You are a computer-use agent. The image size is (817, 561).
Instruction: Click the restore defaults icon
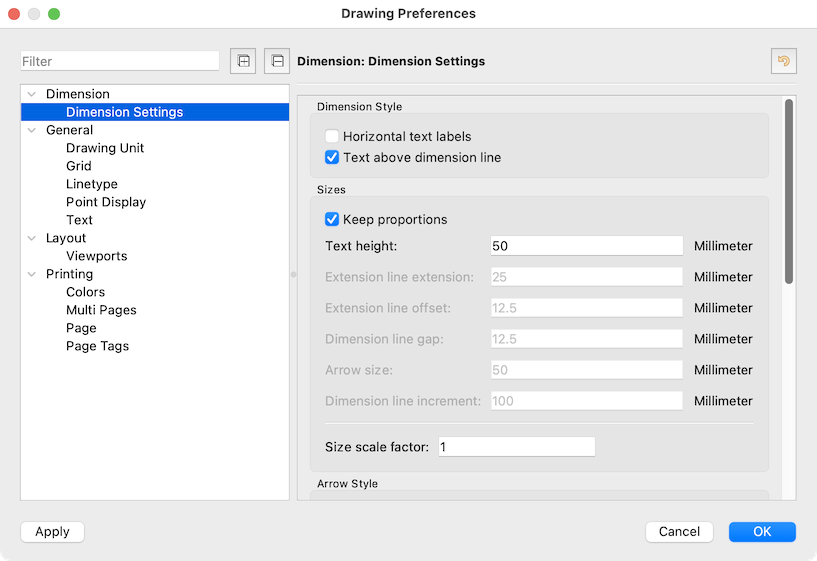click(x=783, y=61)
